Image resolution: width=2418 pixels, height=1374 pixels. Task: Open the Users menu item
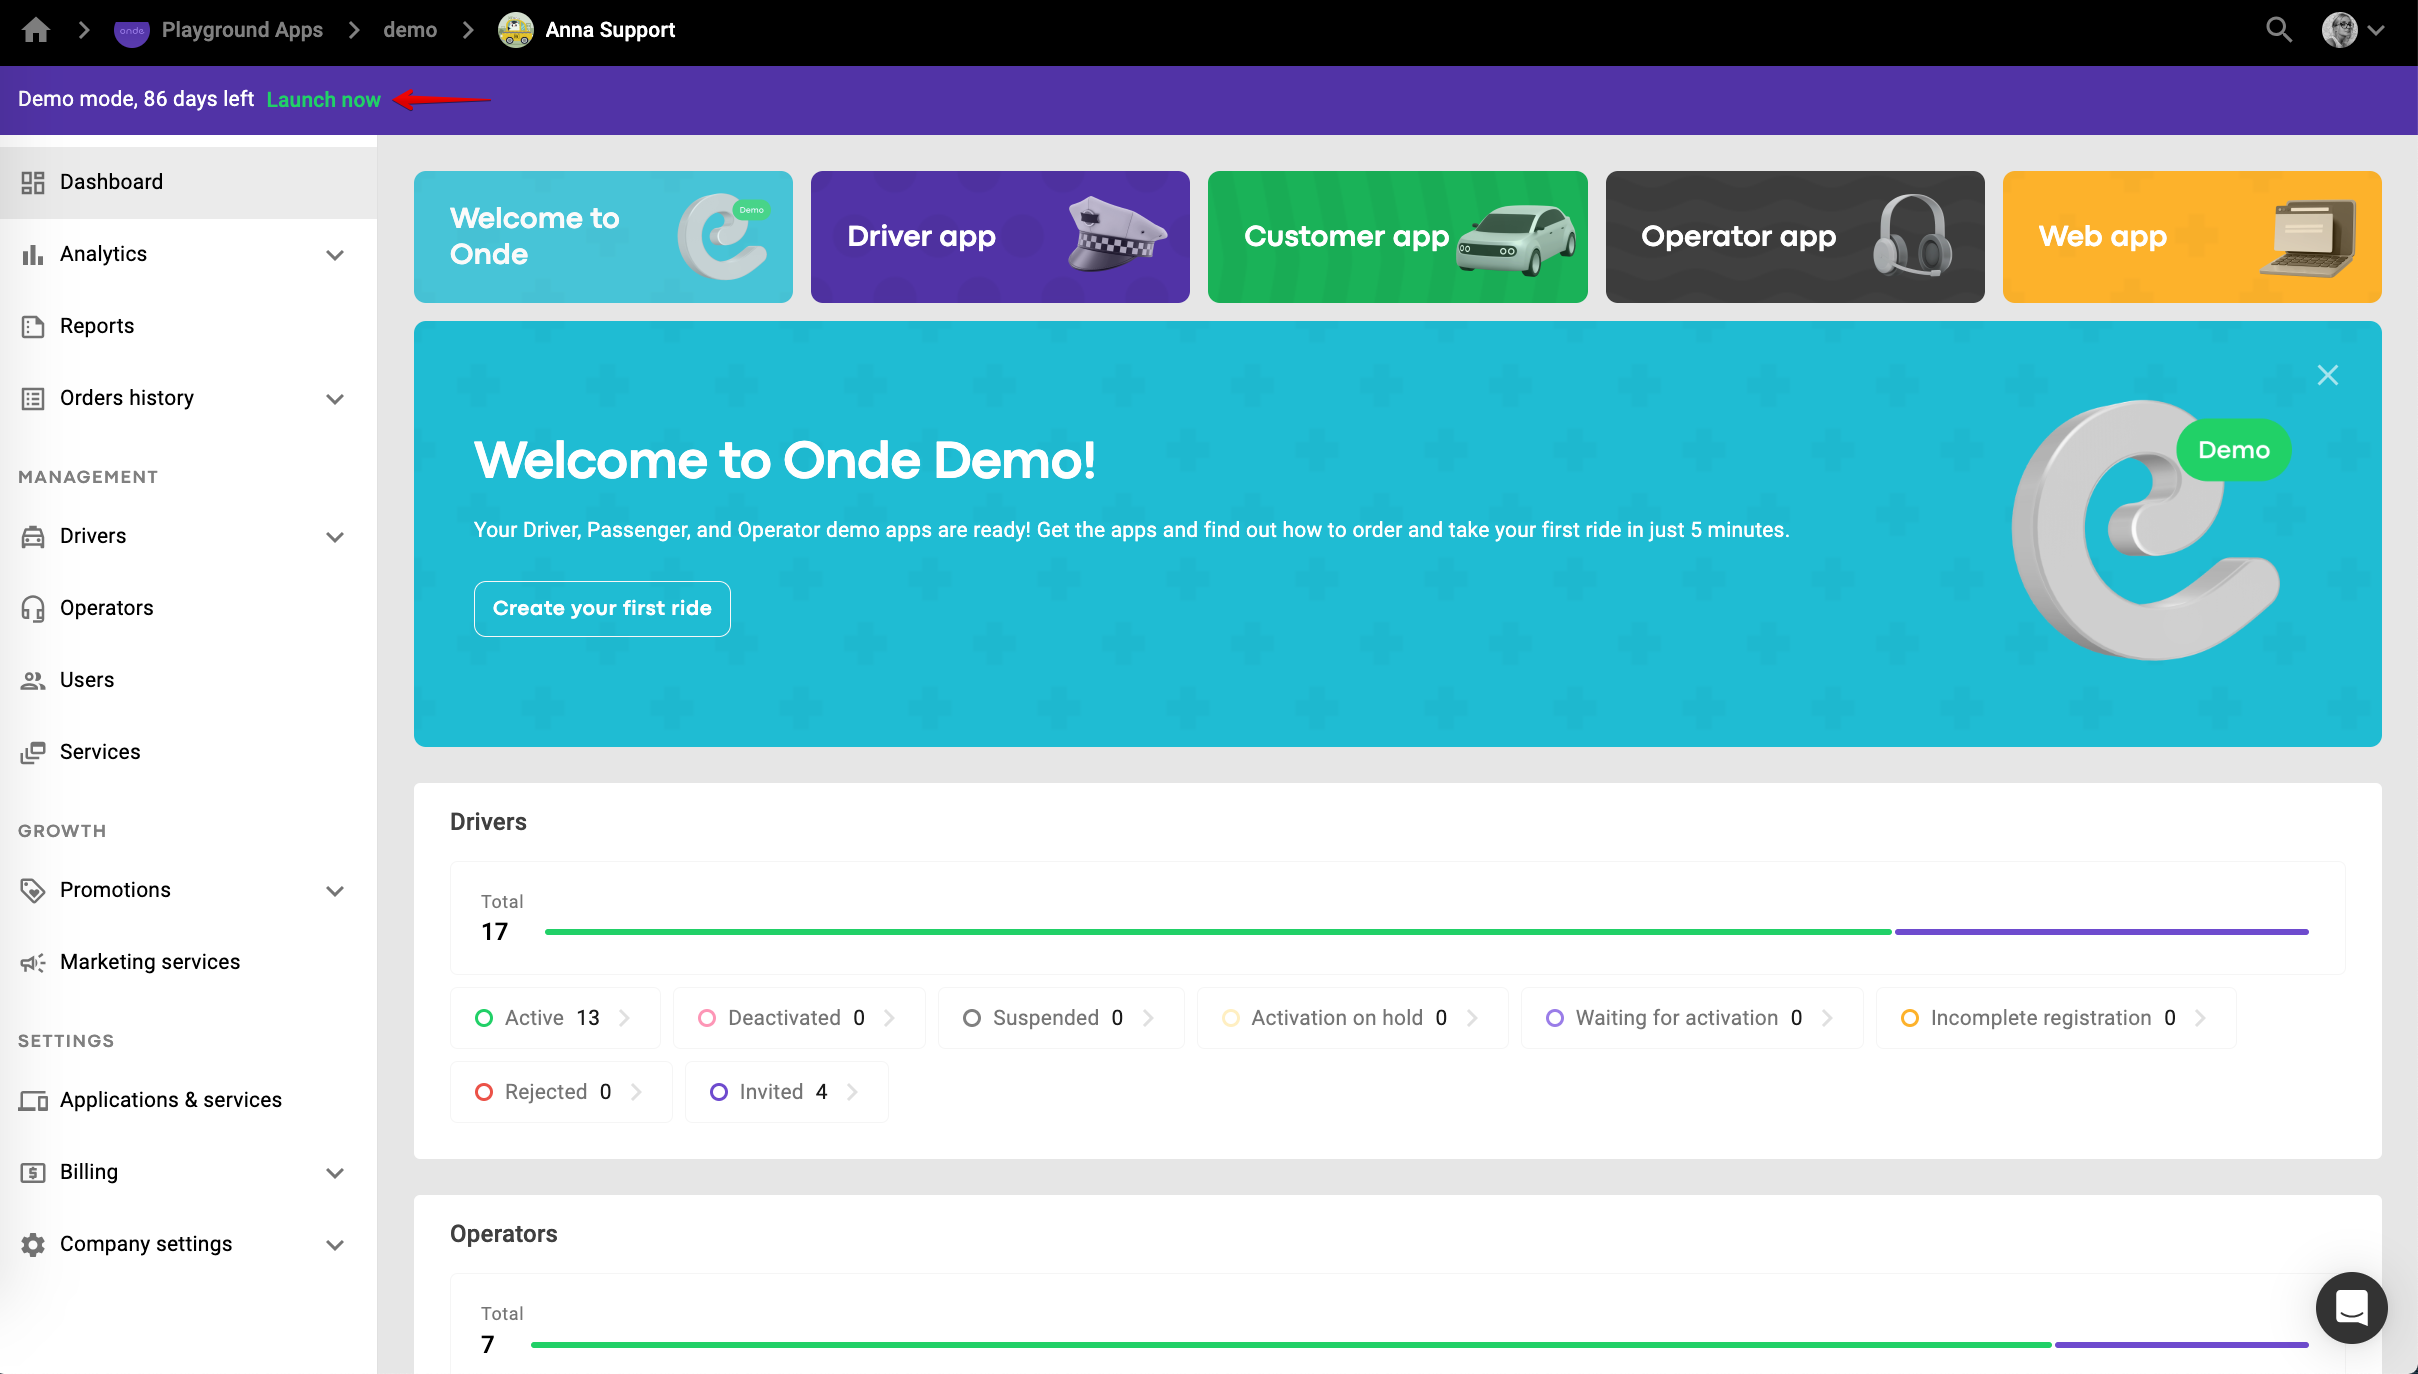coord(87,680)
